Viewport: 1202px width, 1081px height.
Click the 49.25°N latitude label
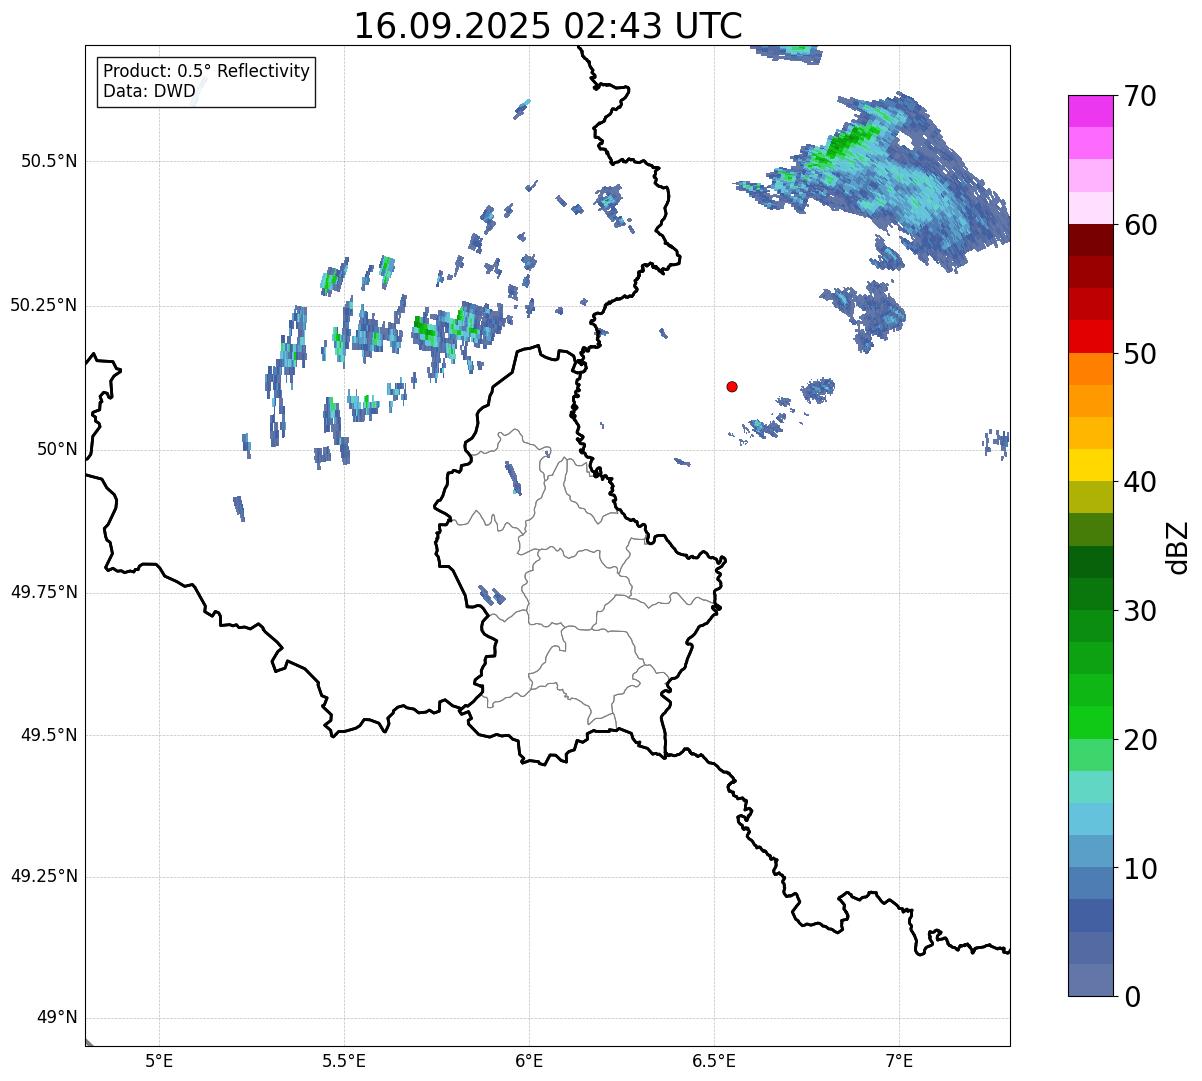pyautogui.click(x=44, y=876)
